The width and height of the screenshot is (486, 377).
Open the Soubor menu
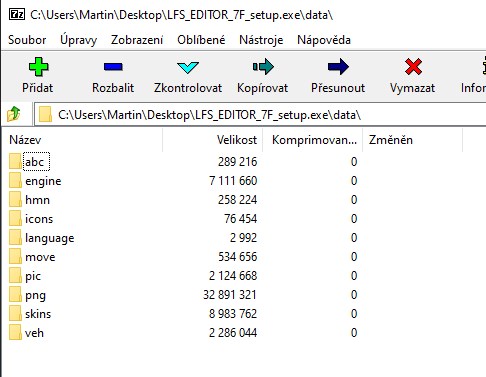coord(27,40)
